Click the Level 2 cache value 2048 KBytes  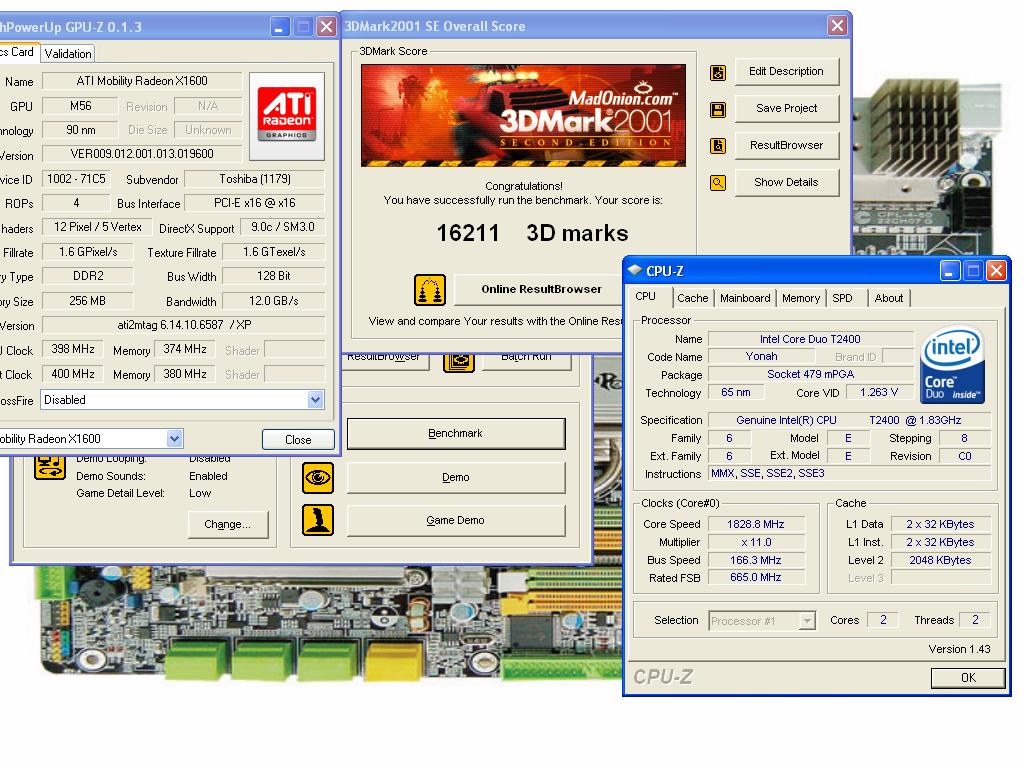tap(940, 560)
